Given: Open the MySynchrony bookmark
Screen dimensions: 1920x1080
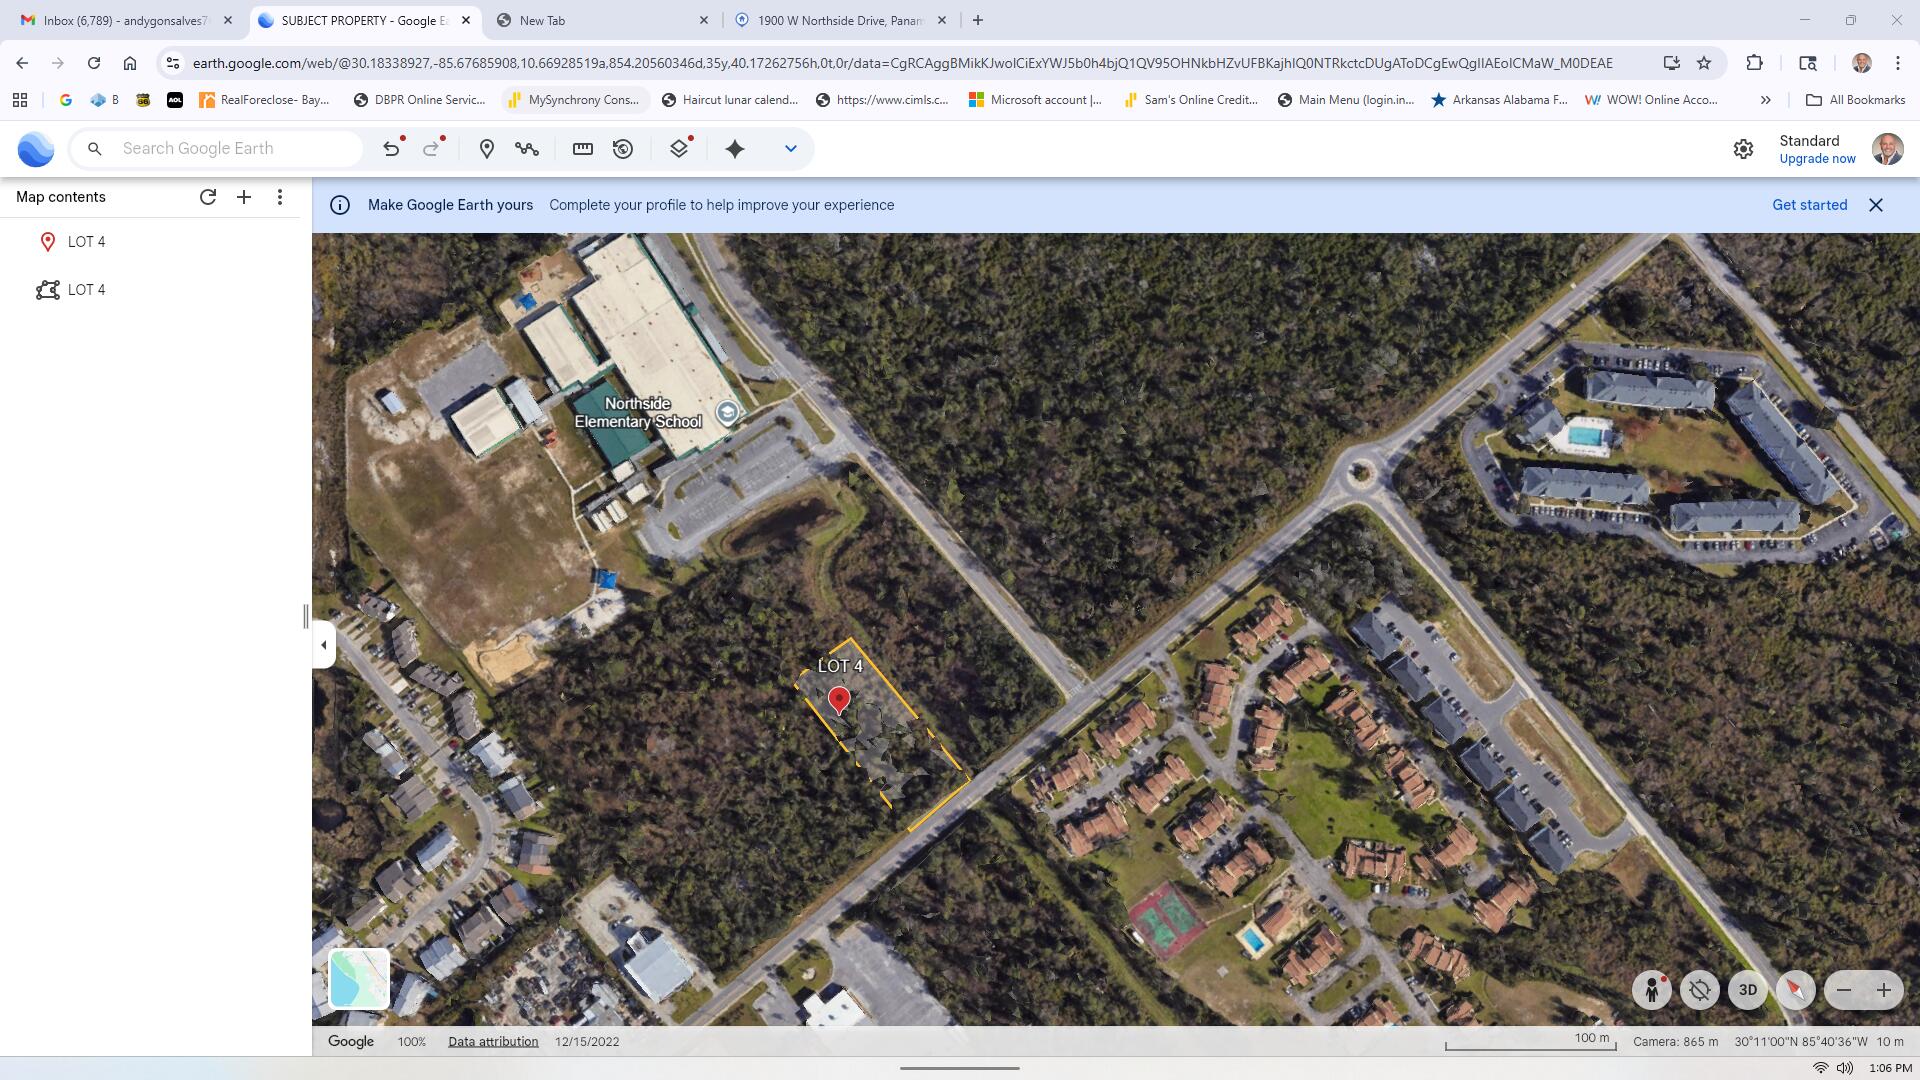Looking at the screenshot, I should point(575,100).
